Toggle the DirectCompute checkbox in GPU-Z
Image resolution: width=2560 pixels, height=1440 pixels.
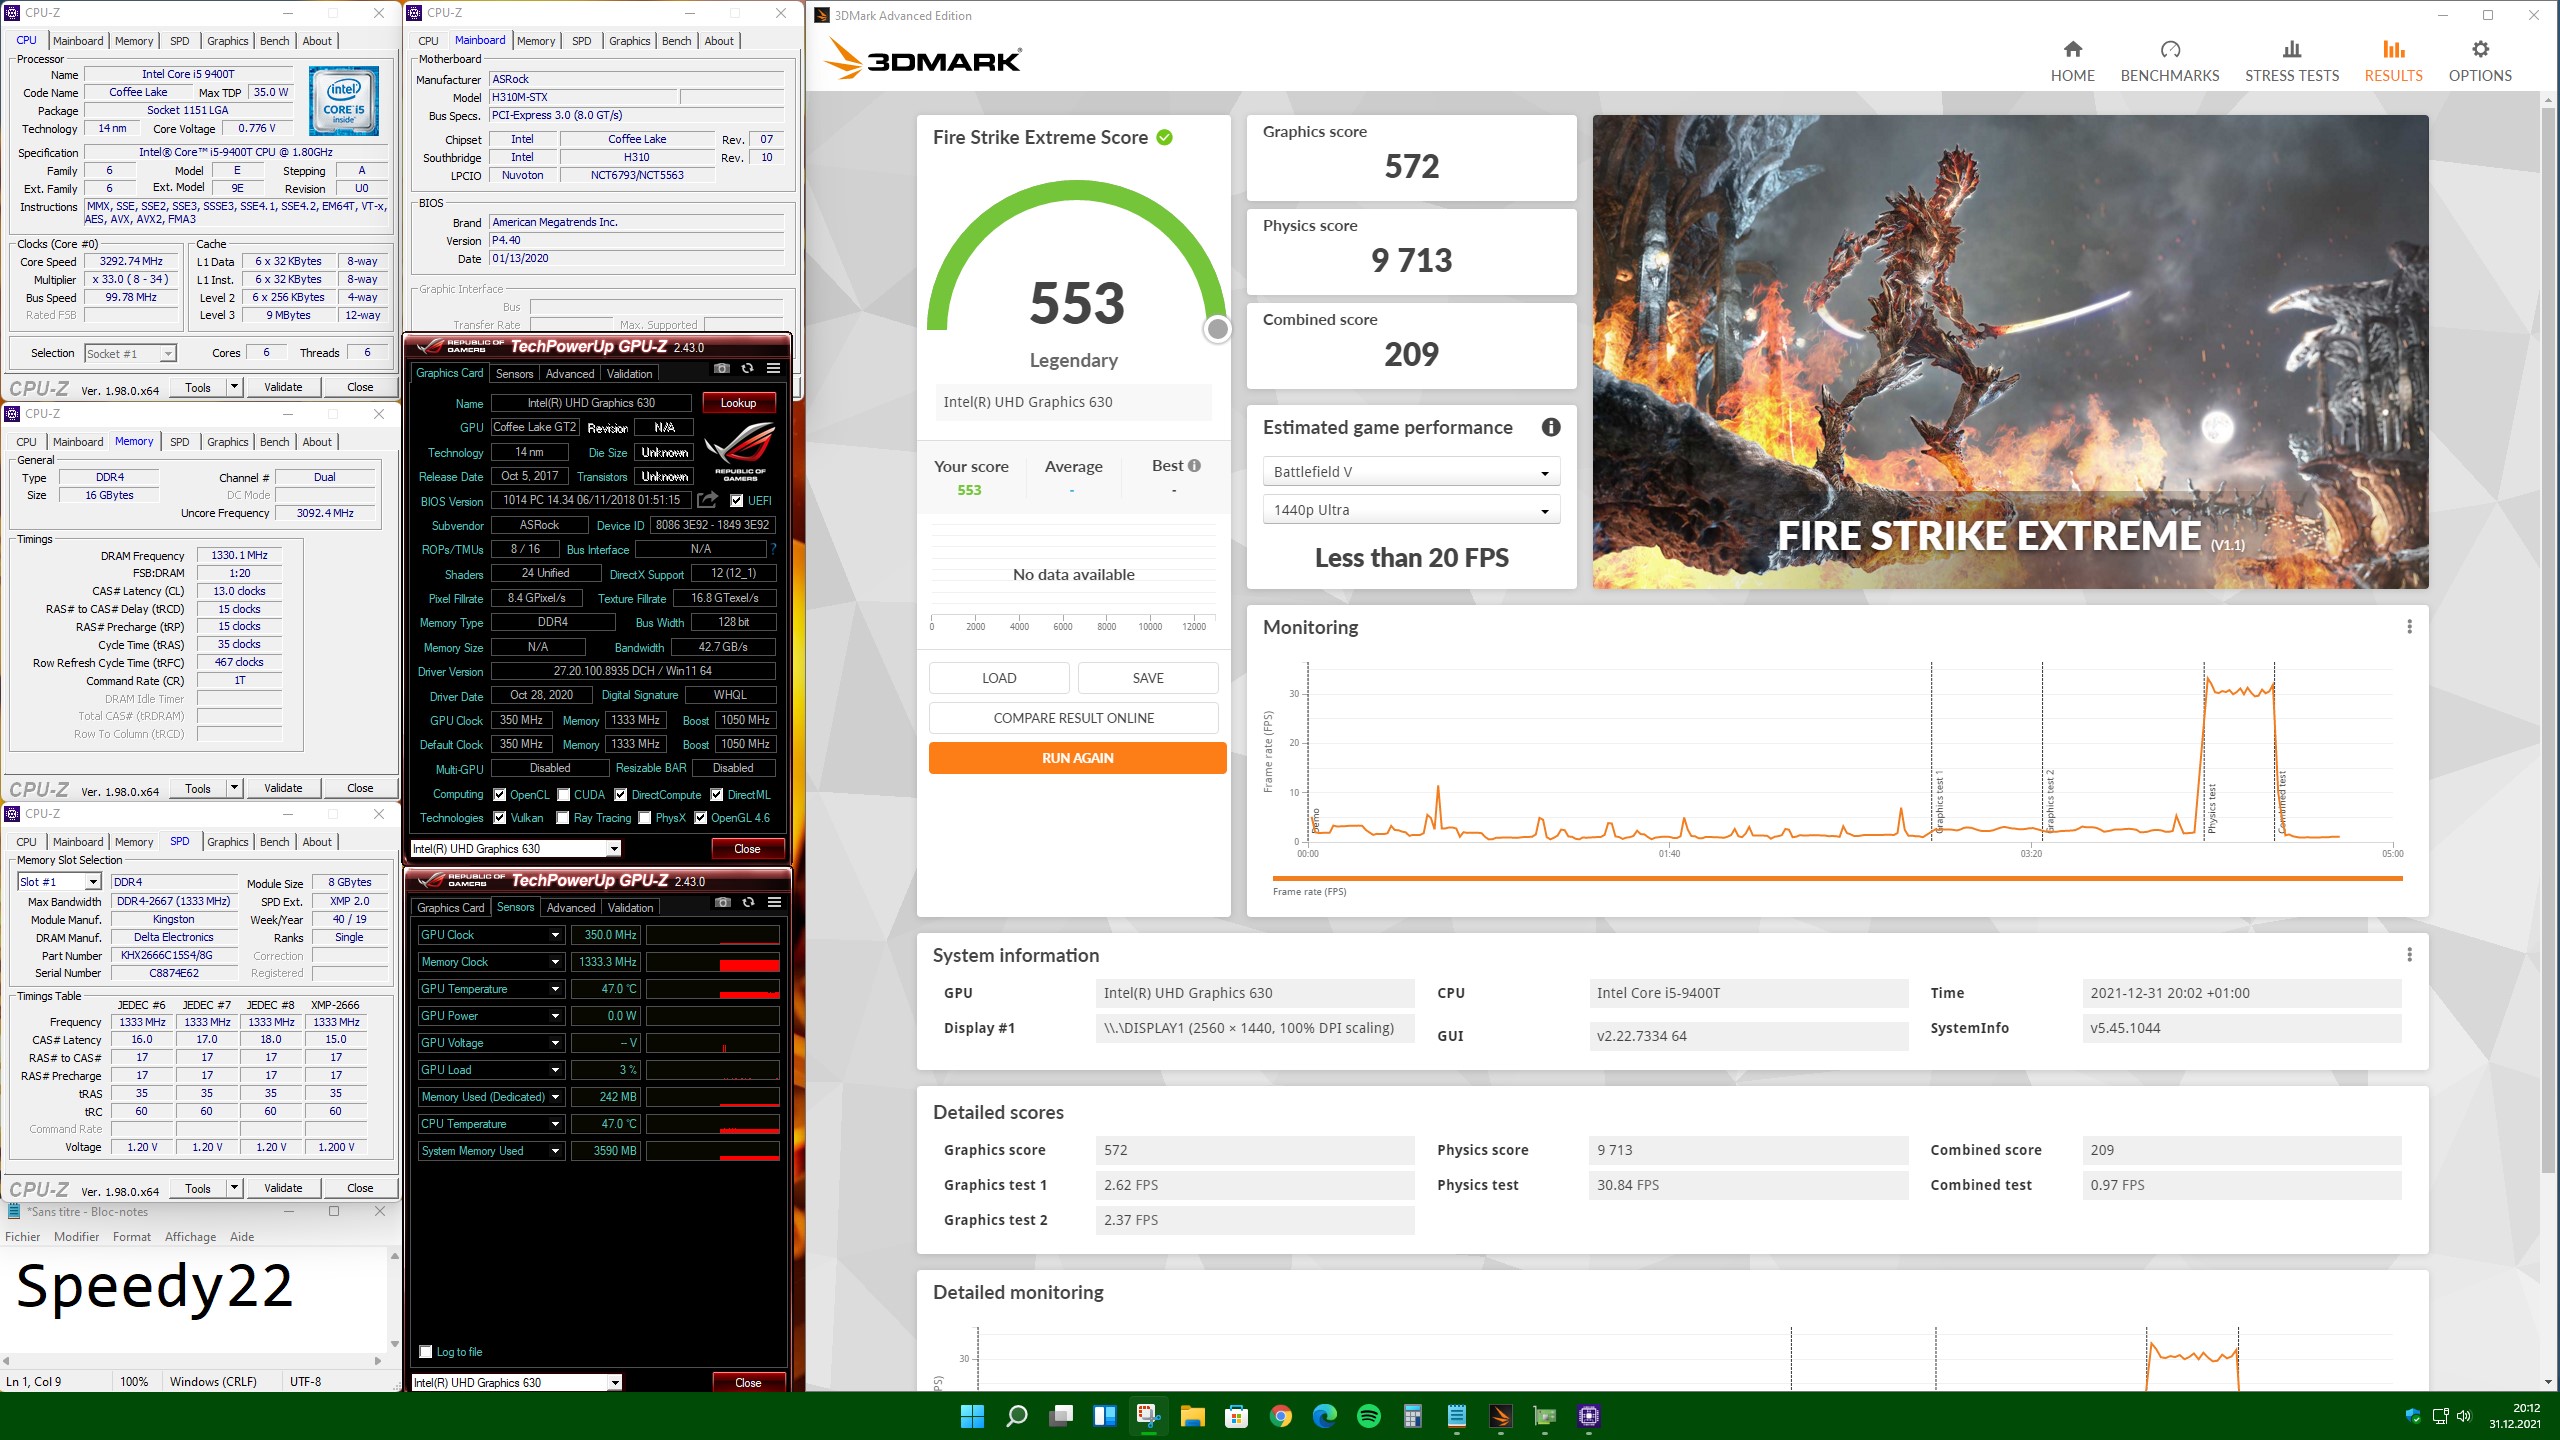tap(621, 795)
